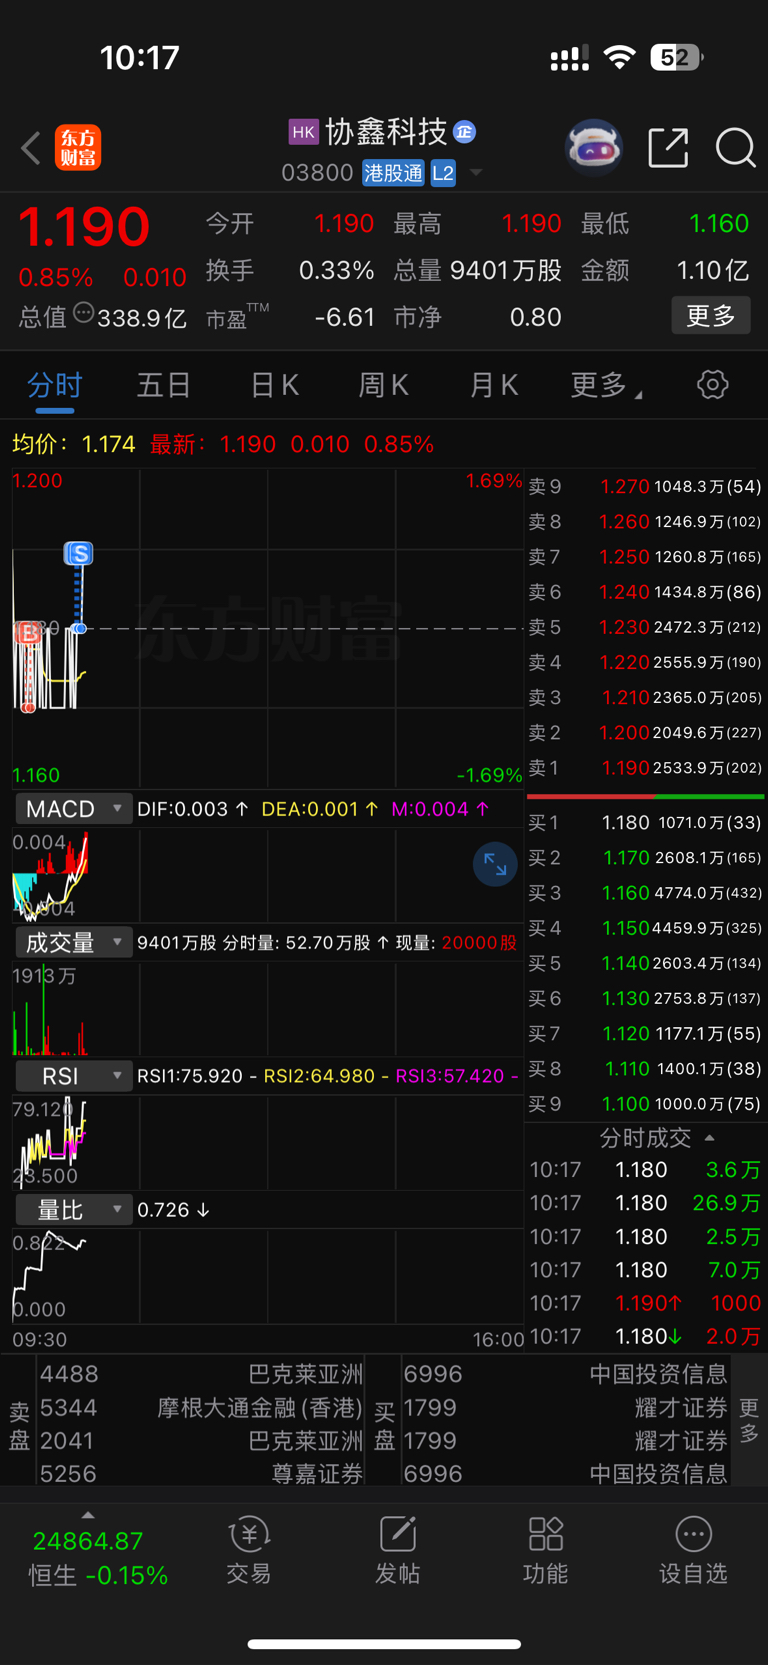Screen dimensions: 769x1665
Task: Expand chart with fullscreen arrows icon
Action: 495,864
